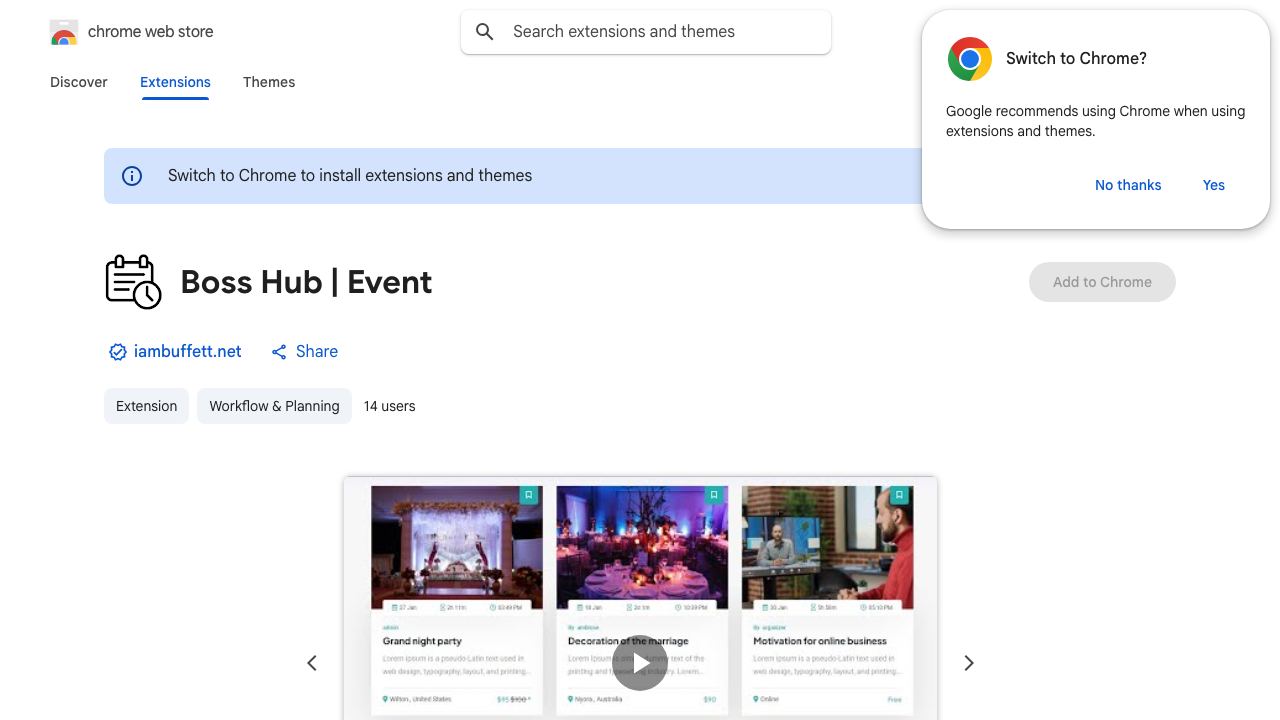Click the Chrome logo in the popup

[x=970, y=59]
